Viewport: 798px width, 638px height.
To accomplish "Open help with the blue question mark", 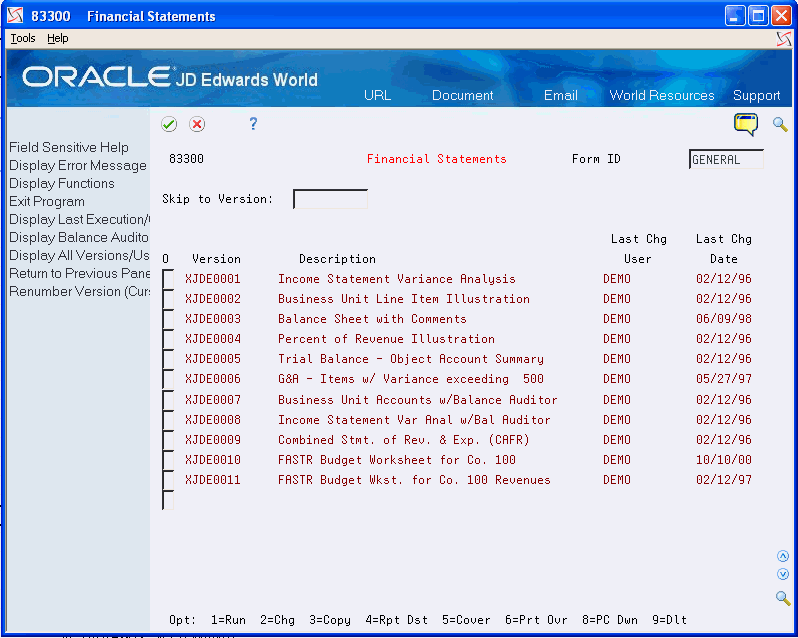I will pos(253,124).
